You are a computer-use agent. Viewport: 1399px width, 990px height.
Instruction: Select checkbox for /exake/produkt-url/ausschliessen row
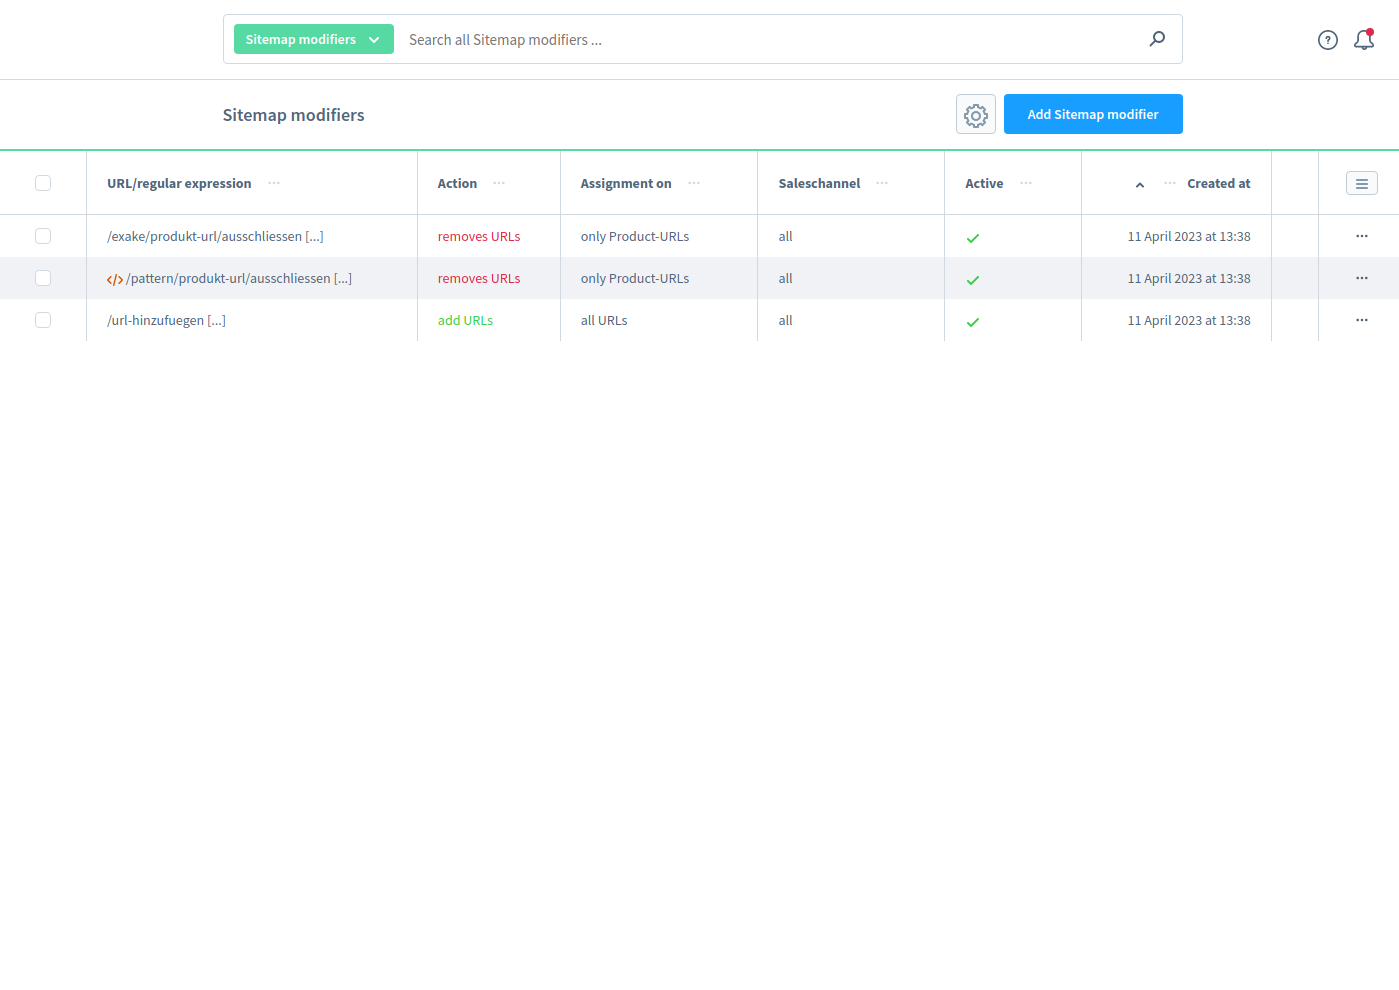(x=43, y=236)
